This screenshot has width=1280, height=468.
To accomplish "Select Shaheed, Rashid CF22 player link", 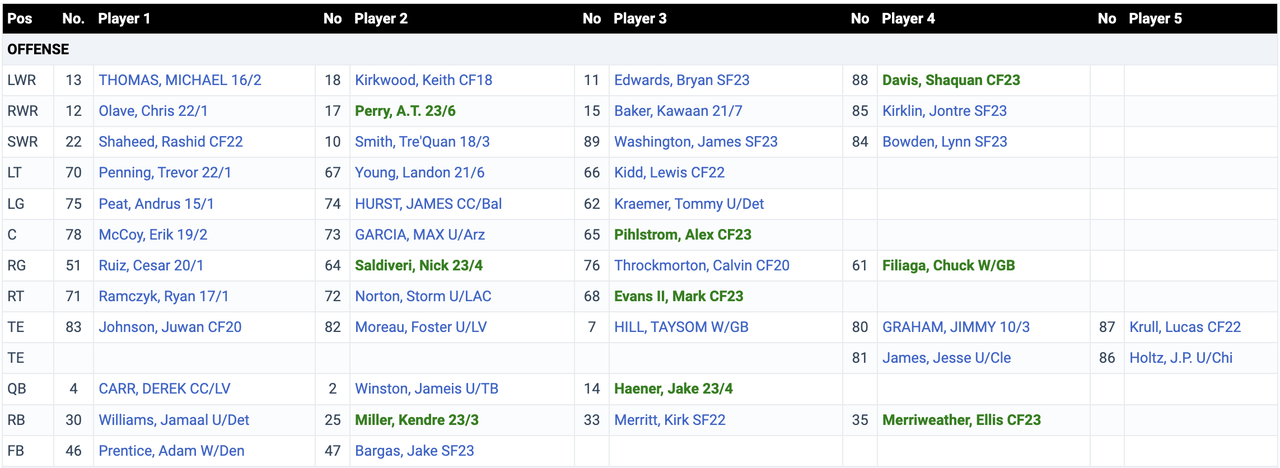I will click(x=170, y=142).
